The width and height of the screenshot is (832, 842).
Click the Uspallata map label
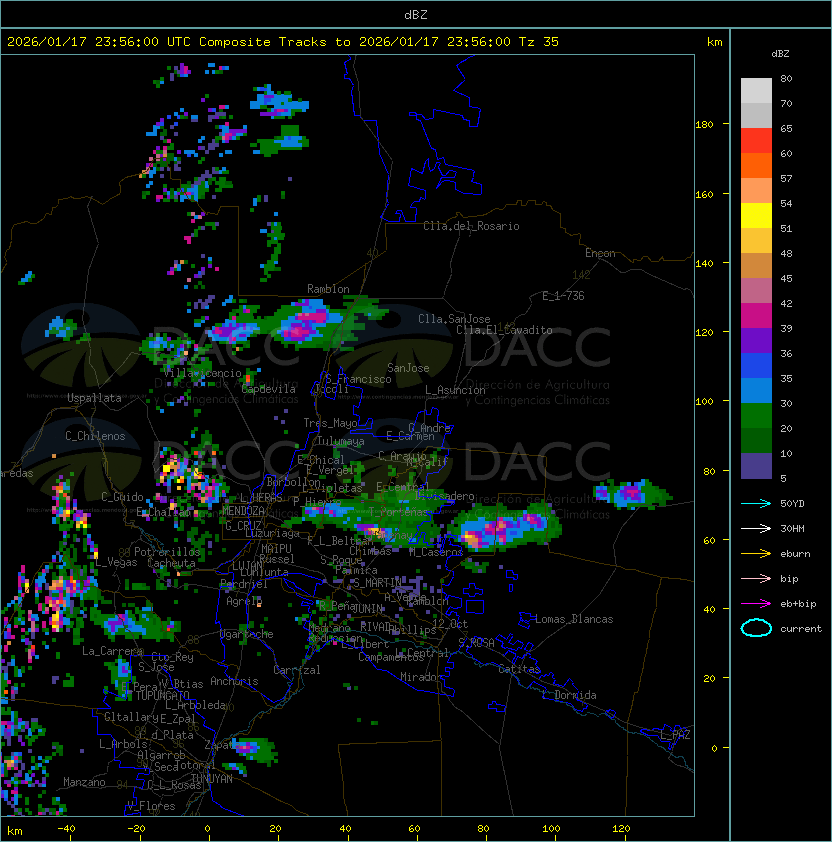point(94,398)
